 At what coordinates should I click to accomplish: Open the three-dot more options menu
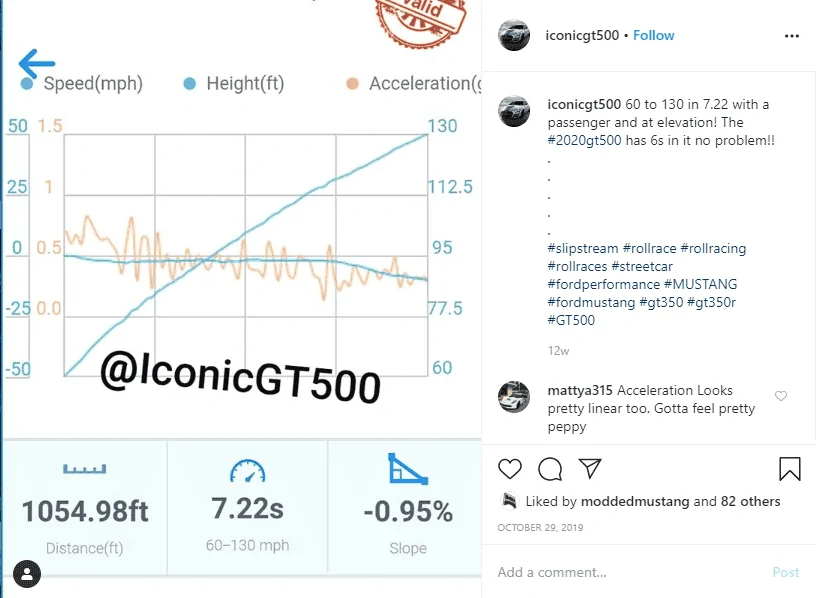(x=792, y=36)
